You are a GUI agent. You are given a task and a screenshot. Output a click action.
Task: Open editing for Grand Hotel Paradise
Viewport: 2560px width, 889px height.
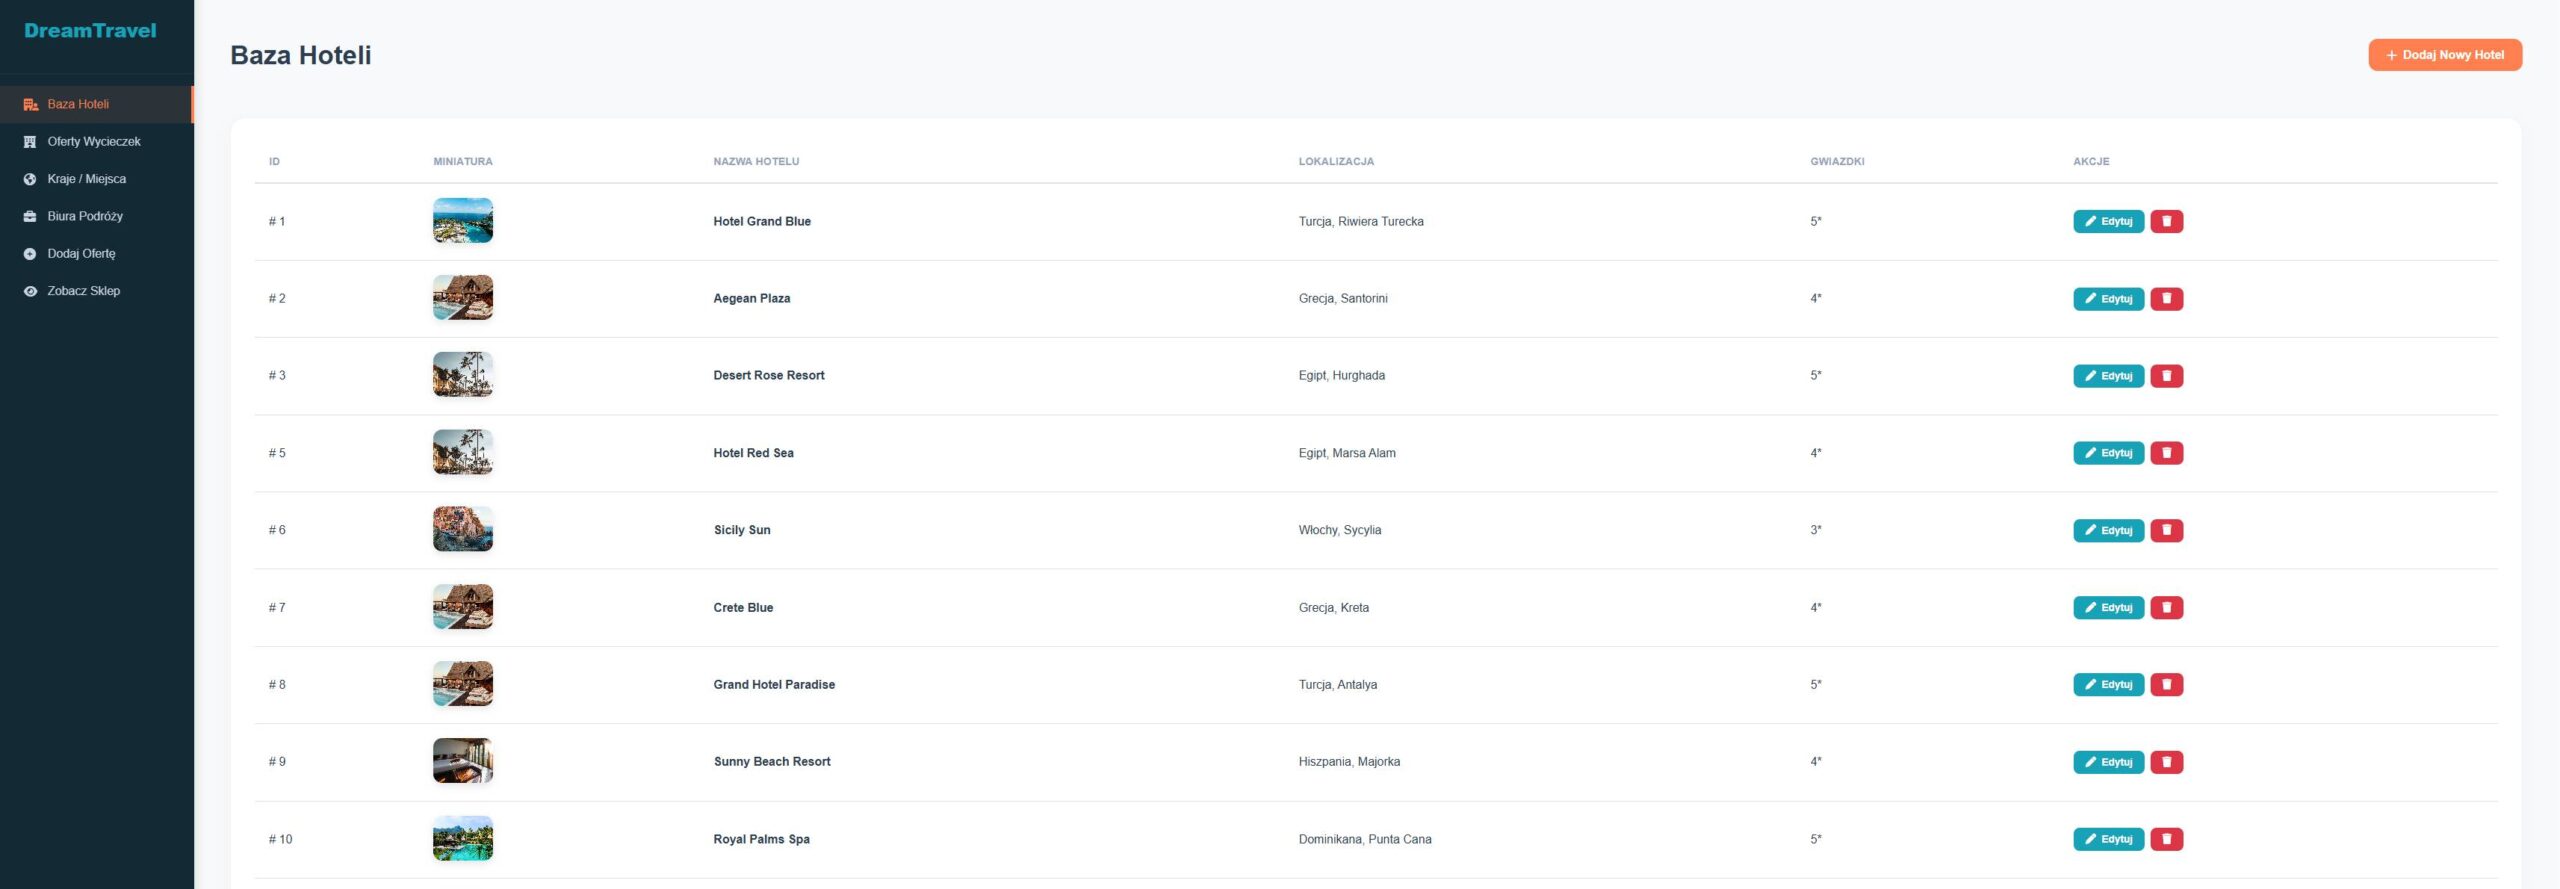2108,685
